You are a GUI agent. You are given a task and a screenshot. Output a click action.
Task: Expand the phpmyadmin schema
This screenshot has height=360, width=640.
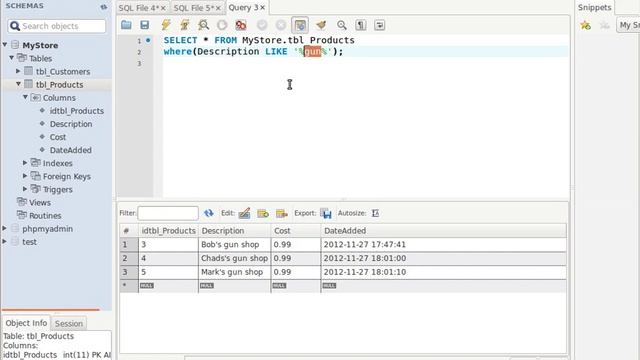[x=4, y=228]
